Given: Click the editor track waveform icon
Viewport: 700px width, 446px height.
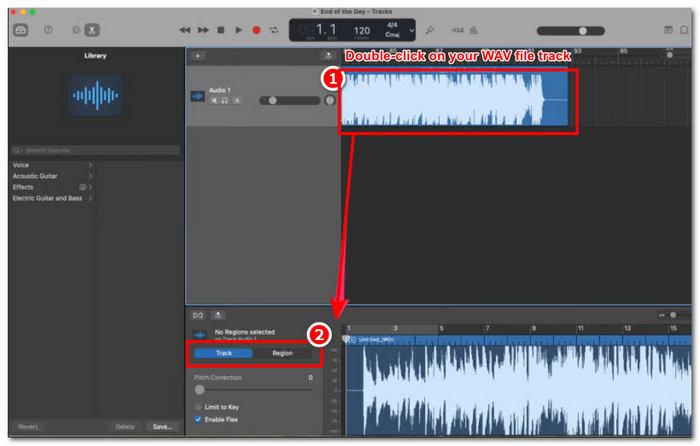Looking at the screenshot, I should [200, 334].
